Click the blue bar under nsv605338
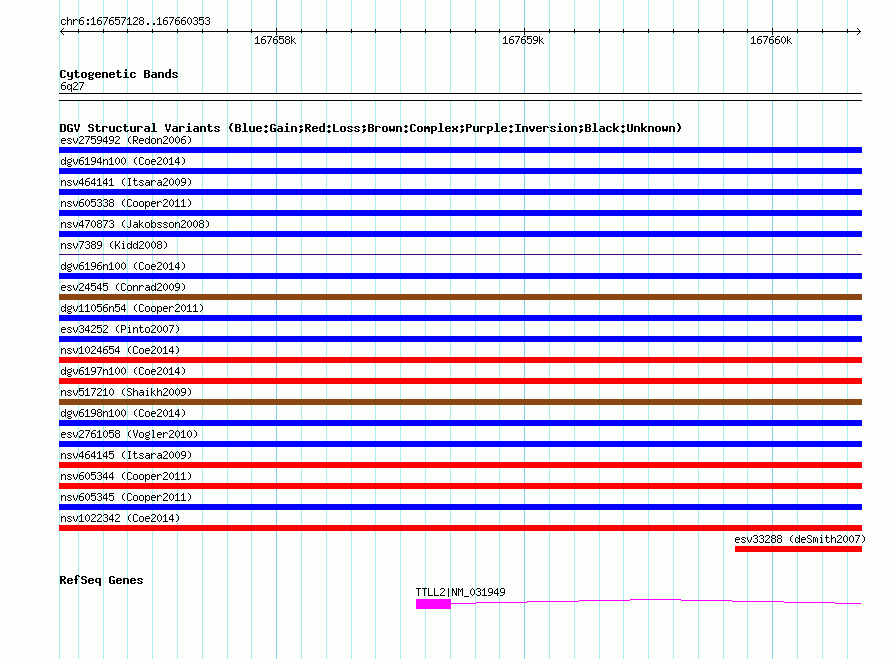Image resolution: width=890 pixels, height=659 pixels. [x=460, y=213]
